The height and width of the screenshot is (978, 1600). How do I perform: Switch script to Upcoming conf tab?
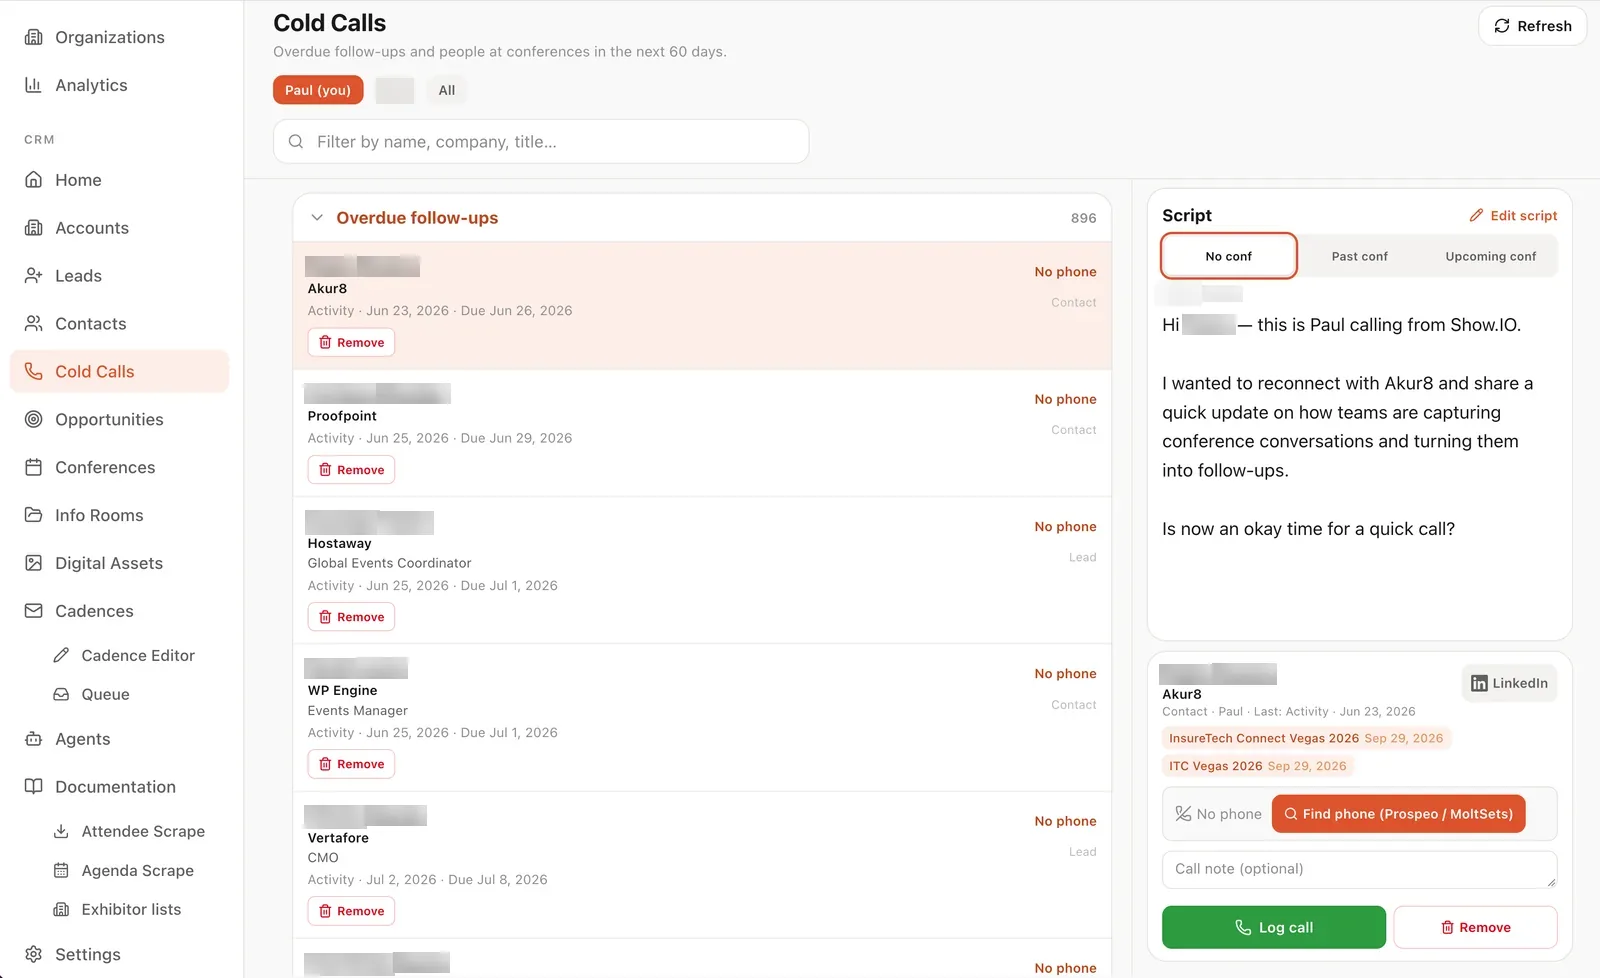1491,256
